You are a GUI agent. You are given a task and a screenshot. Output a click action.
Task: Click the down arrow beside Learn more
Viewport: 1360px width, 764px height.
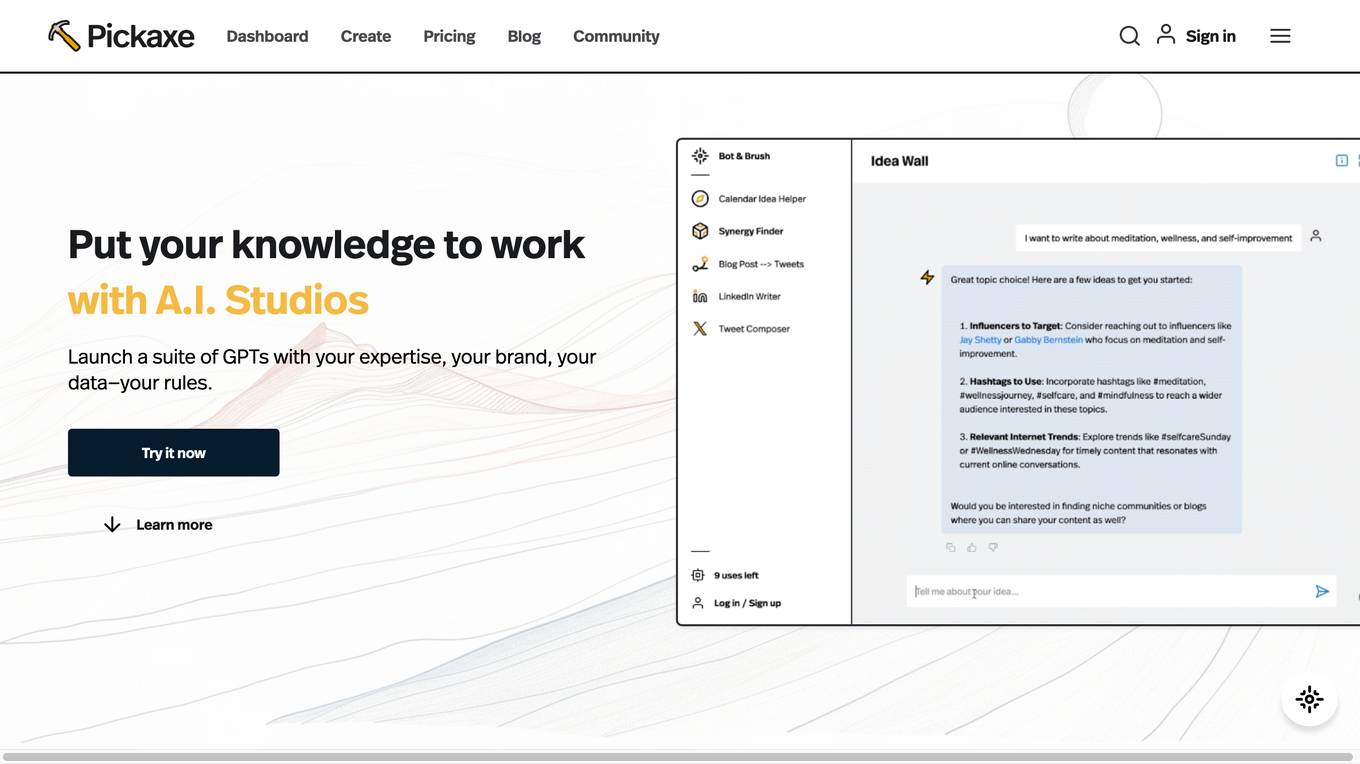coord(112,525)
